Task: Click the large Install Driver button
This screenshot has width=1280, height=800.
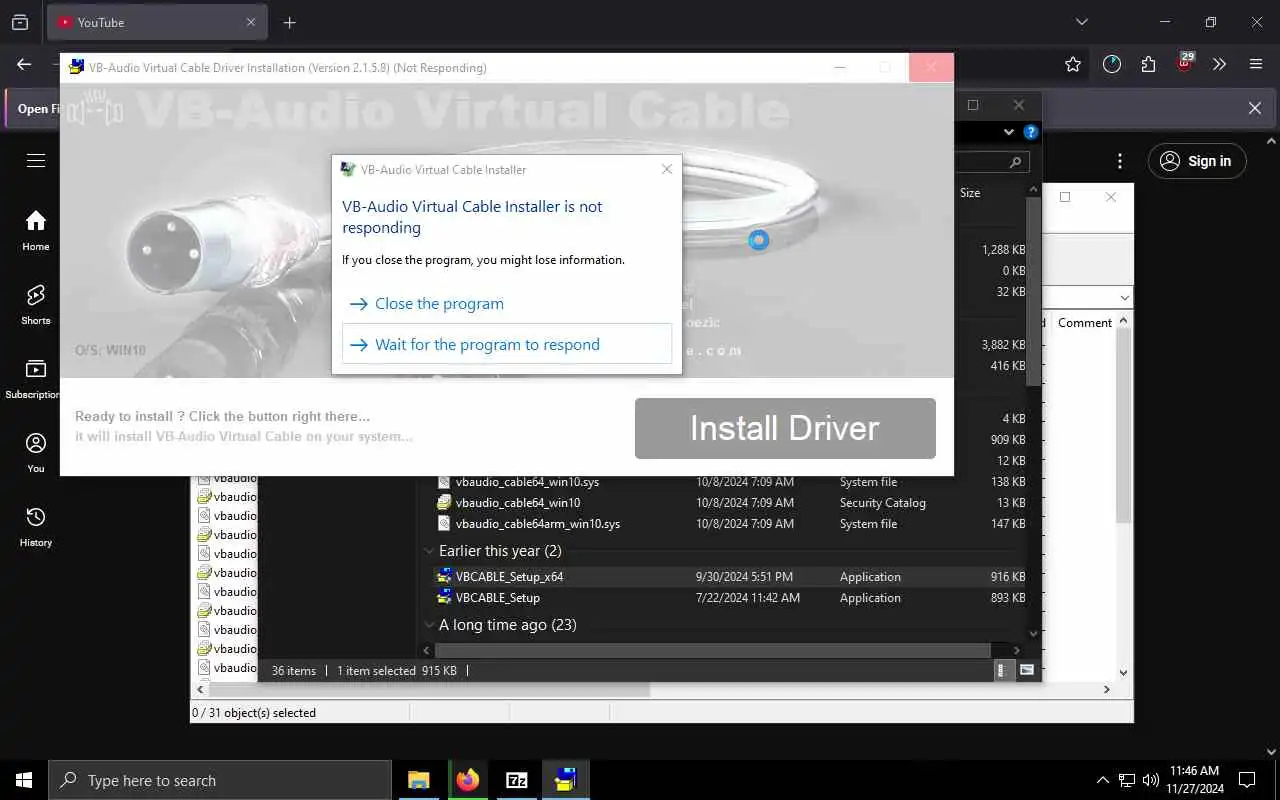Action: 785,428
